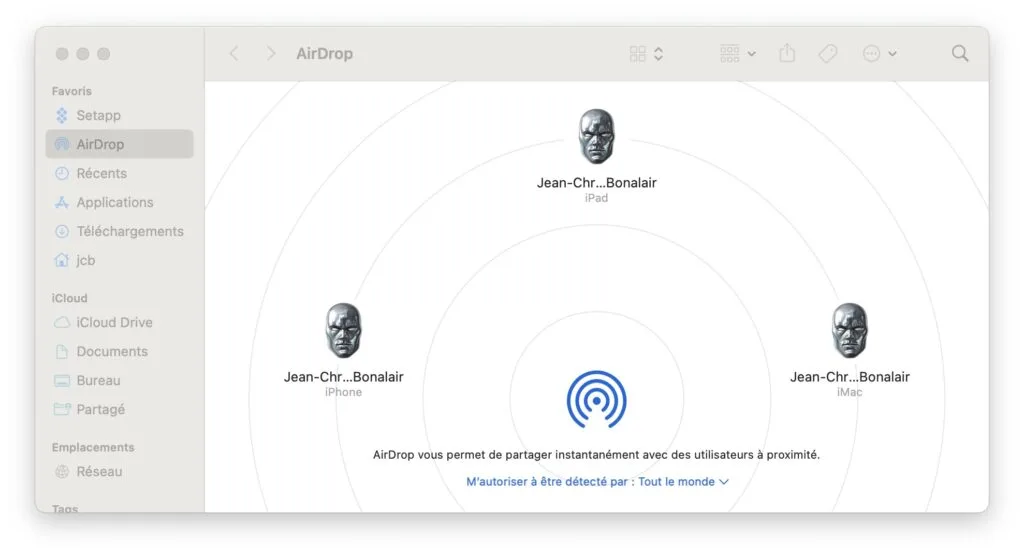Go to Téléchargements in the sidebar
This screenshot has width=1024, height=556.
coord(120,231)
